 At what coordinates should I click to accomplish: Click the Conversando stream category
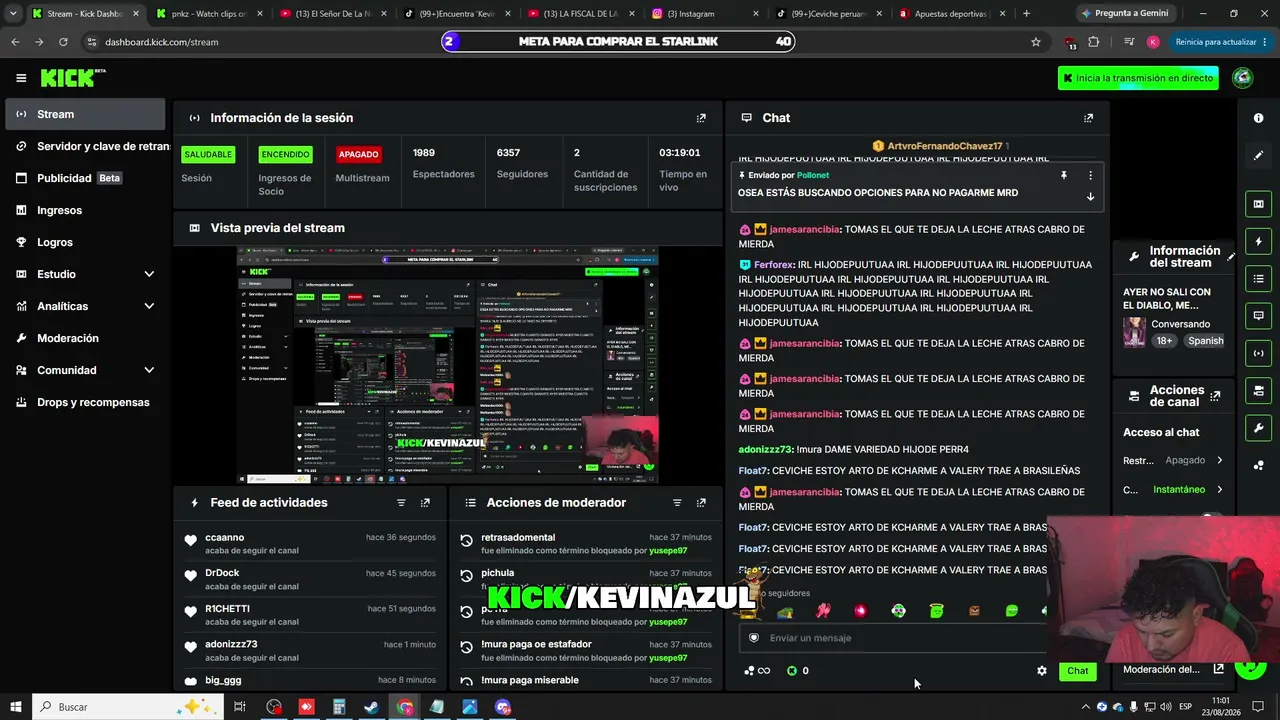tap(1180, 324)
